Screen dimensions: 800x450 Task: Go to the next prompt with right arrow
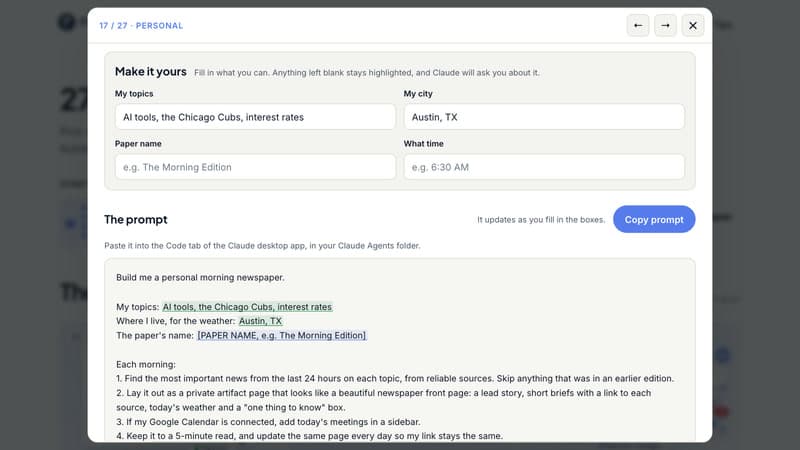(x=665, y=26)
